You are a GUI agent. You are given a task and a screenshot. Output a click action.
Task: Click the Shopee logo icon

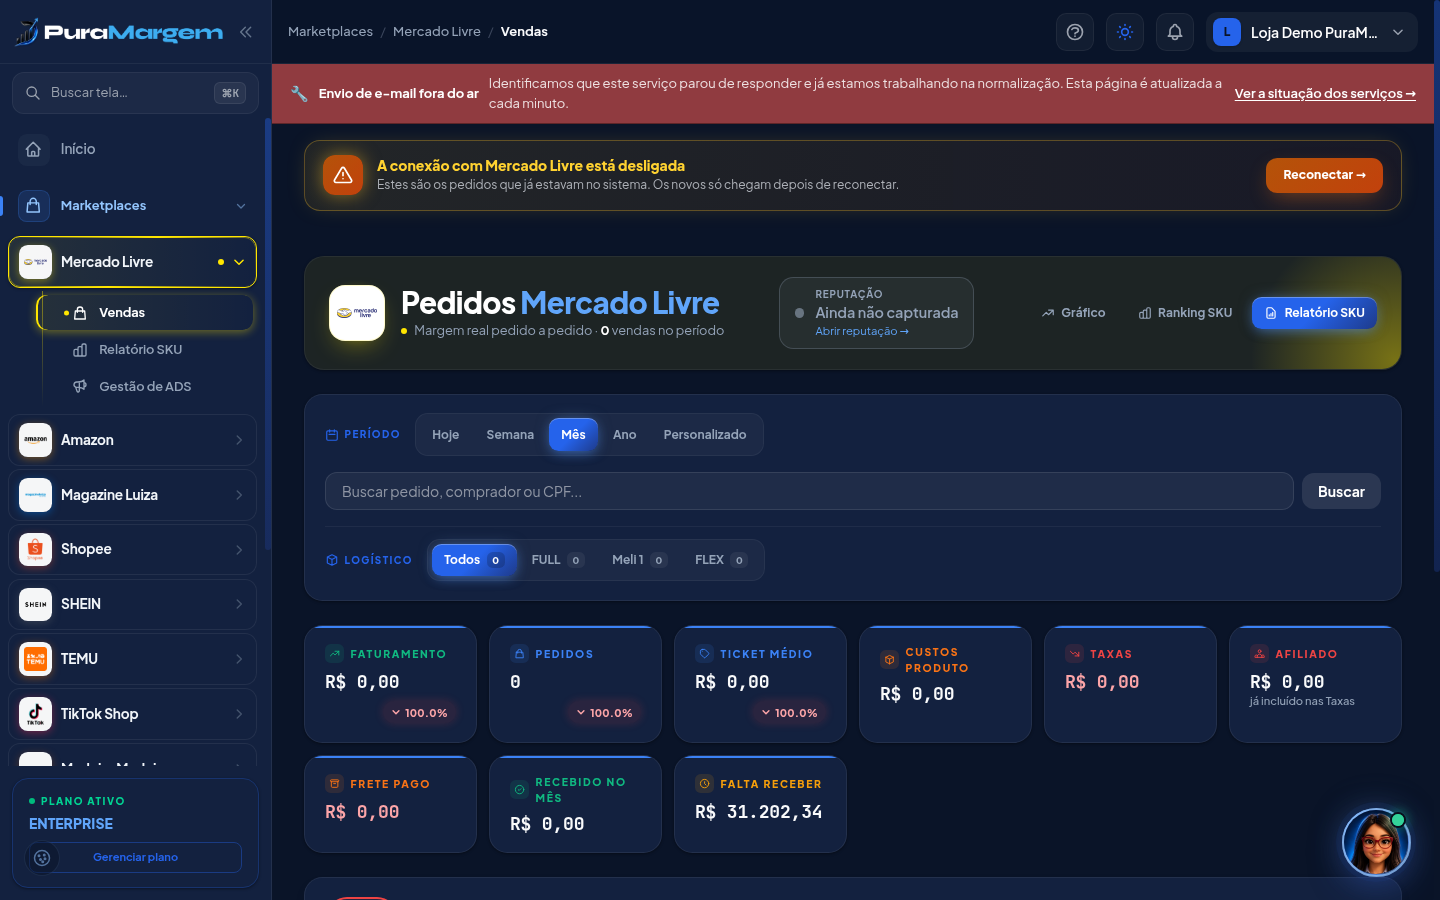point(35,549)
